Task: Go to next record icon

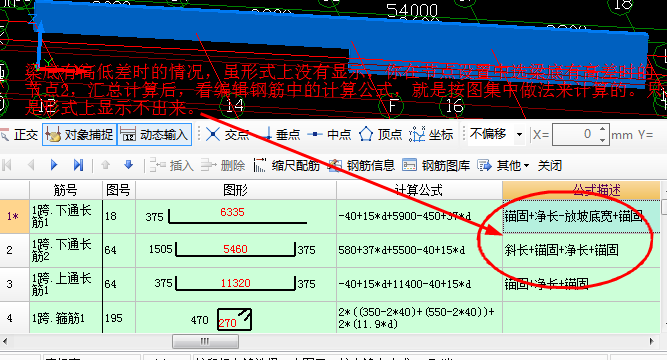Action: (54, 165)
